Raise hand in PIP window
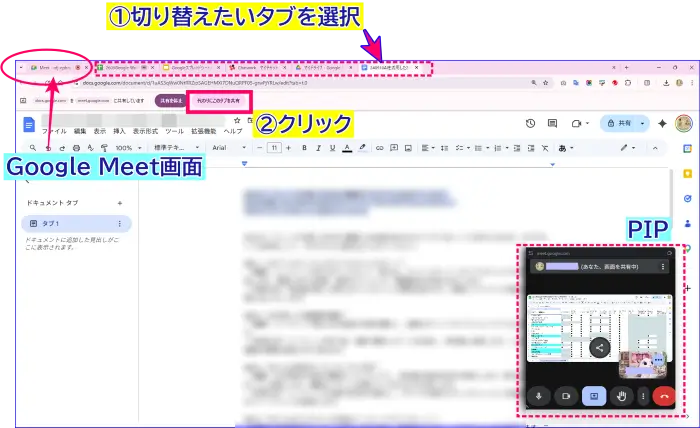Image resolution: width=700 pixels, height=428 pixels. pyautogui.click(x=621, y=396)
